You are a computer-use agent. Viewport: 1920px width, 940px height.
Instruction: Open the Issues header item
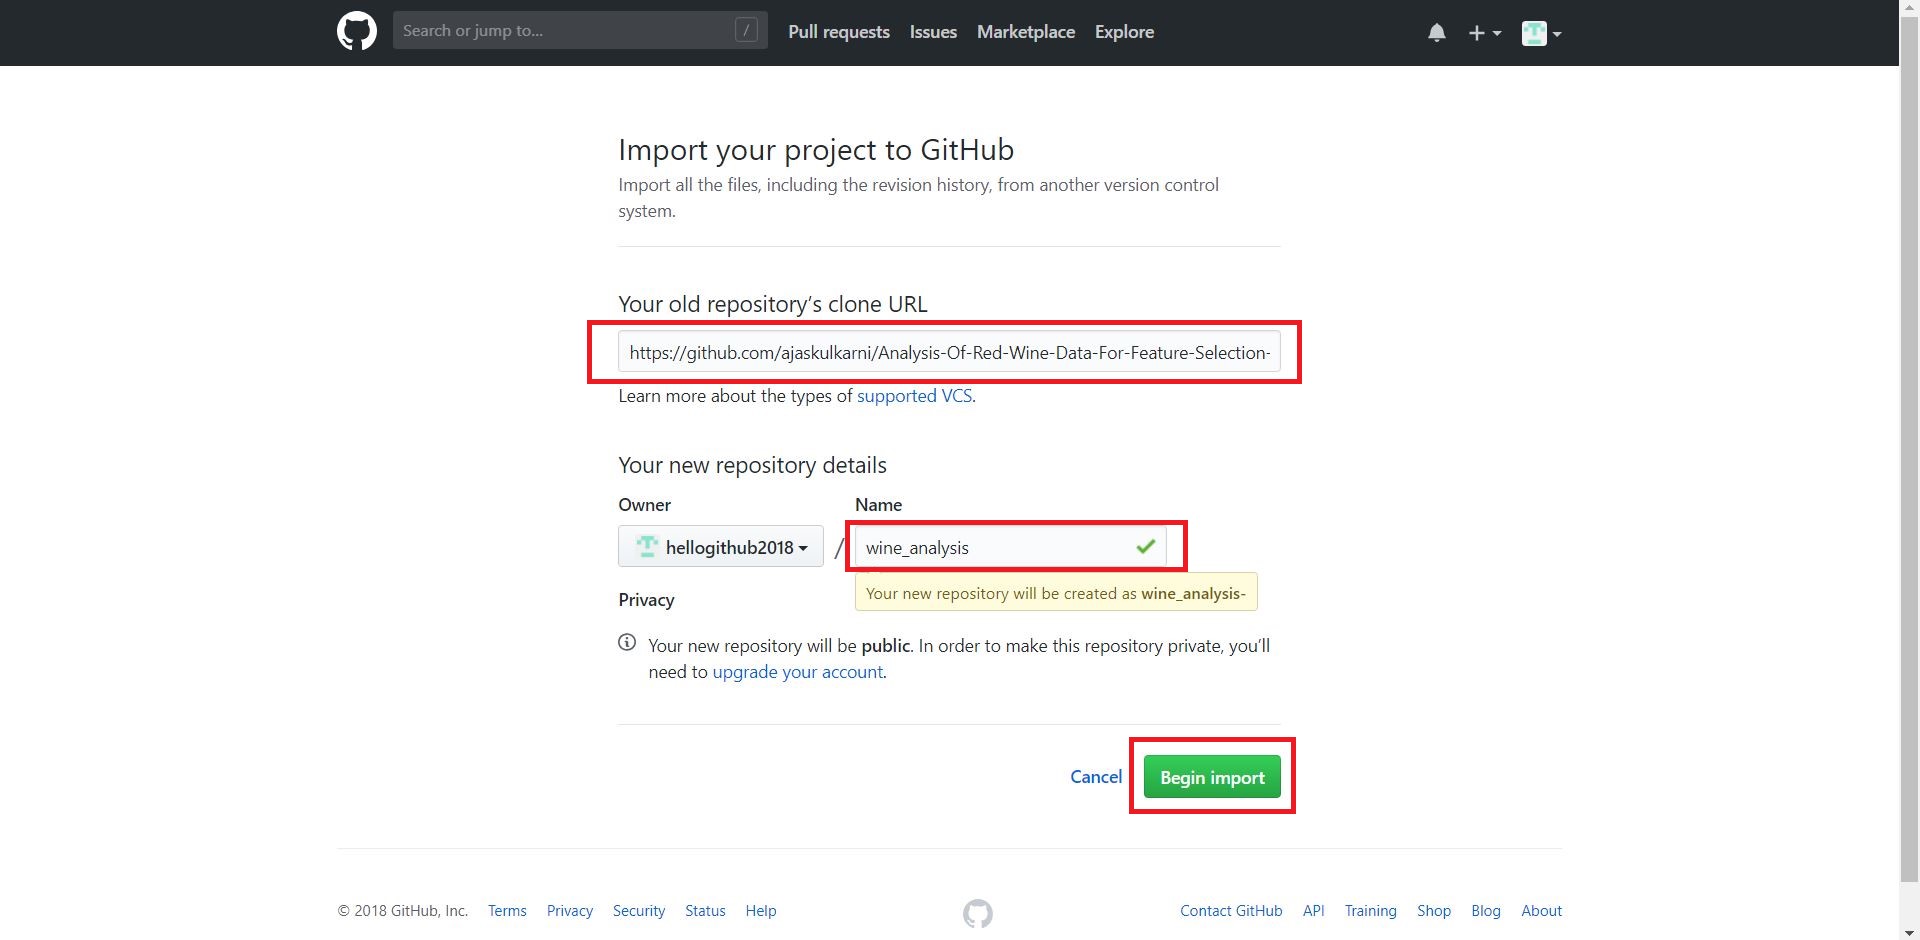point(933,32)
